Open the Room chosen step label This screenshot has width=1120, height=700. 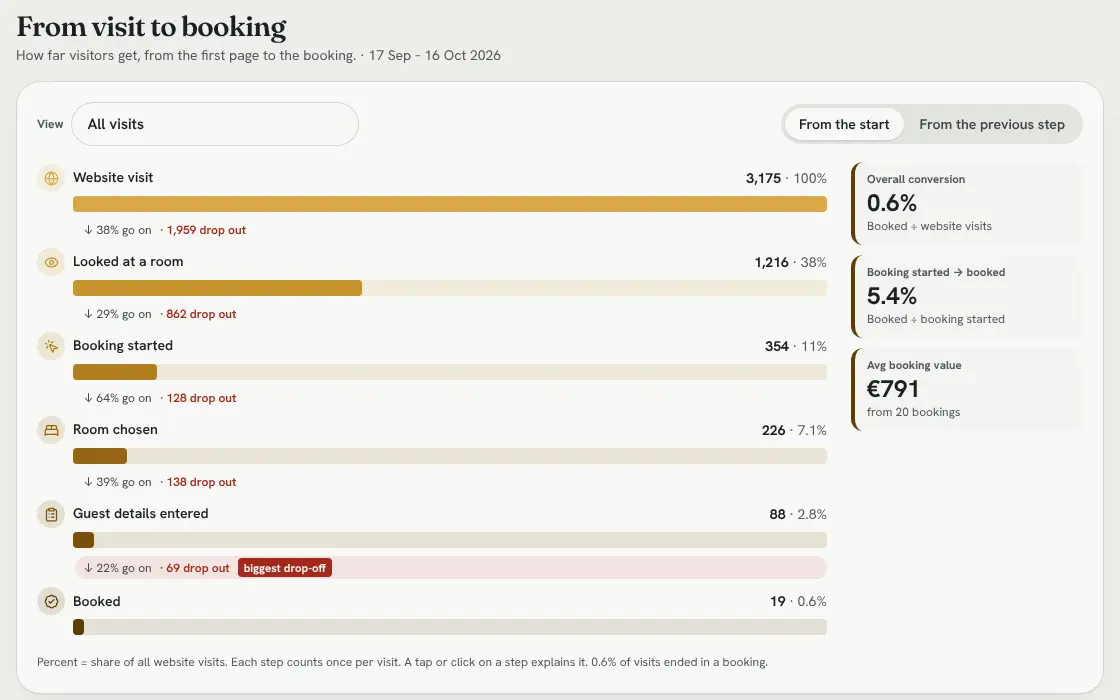point(115,429)
